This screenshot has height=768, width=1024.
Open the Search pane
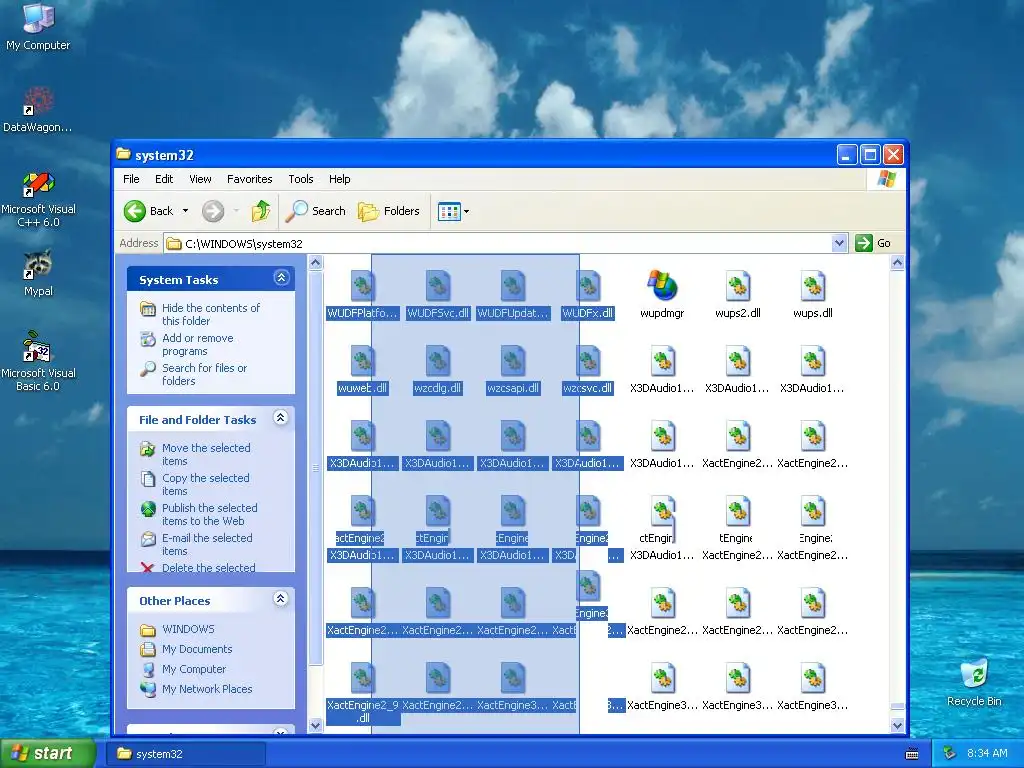pyautogui.click(x=316, y=211)
